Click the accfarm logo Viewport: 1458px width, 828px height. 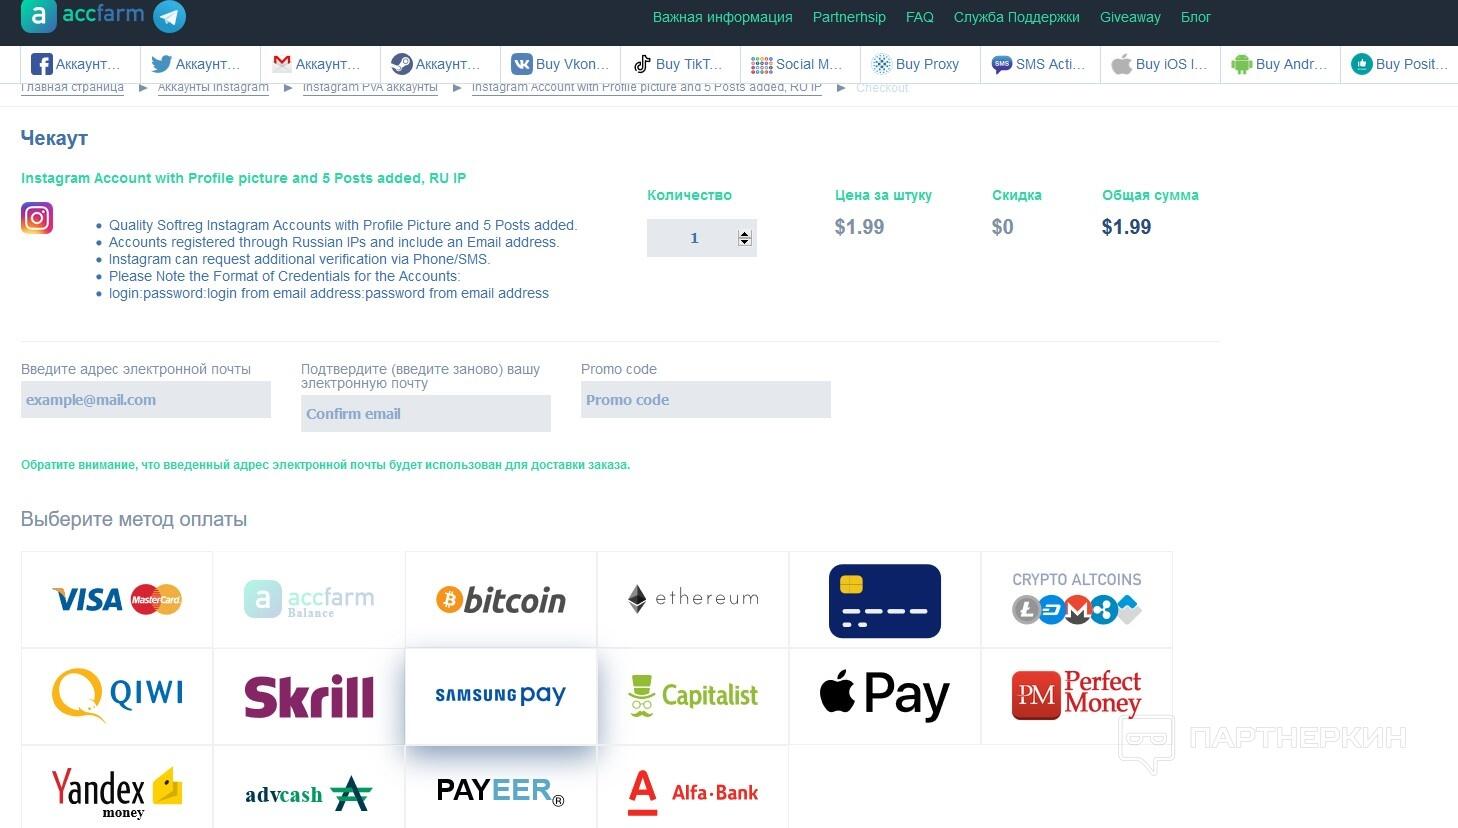pyautogui.click(x=83, y=16)
